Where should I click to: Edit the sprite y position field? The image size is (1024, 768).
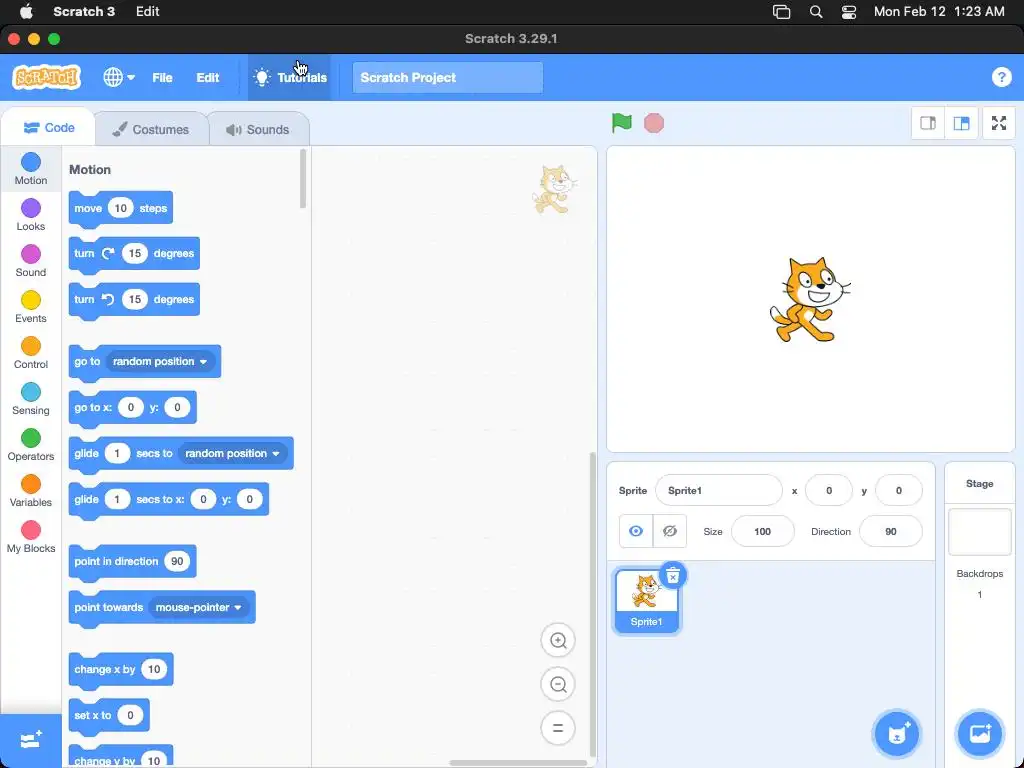click(899, 490)
